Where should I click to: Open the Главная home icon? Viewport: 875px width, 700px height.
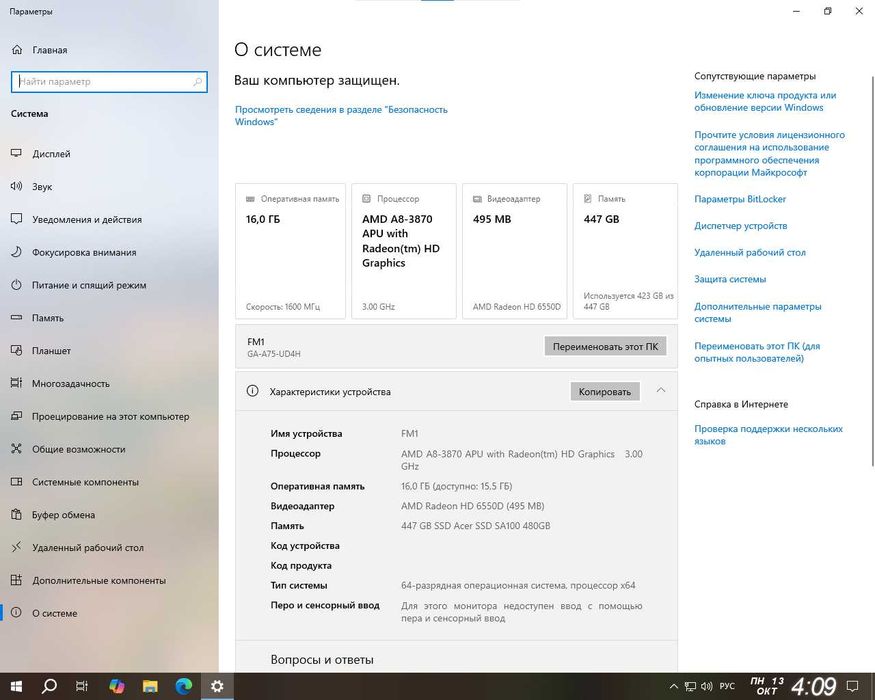[17, 50]
